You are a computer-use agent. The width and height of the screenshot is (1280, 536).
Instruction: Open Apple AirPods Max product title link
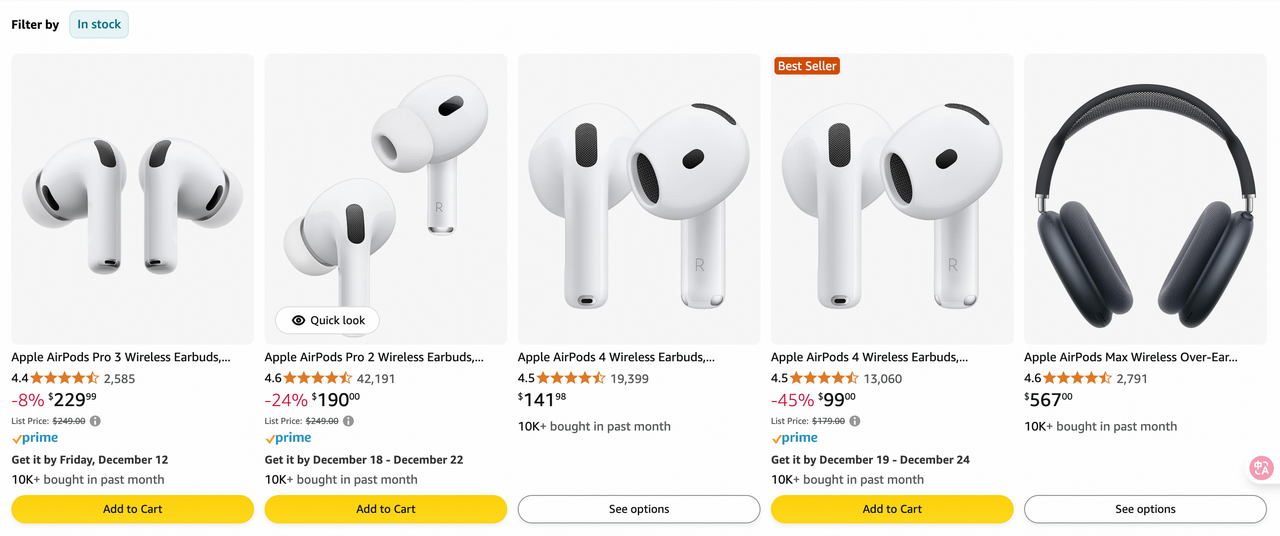(1130, 357)
